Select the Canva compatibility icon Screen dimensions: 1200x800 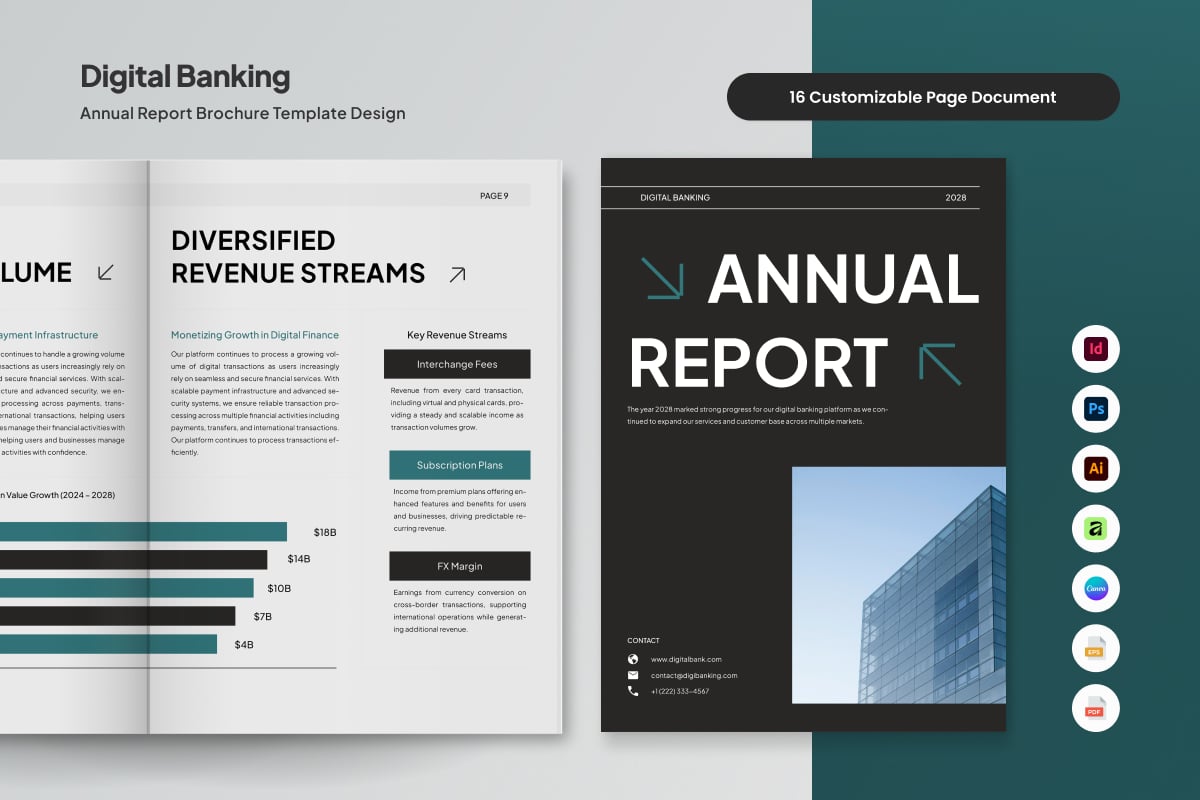pos(1095,589)
